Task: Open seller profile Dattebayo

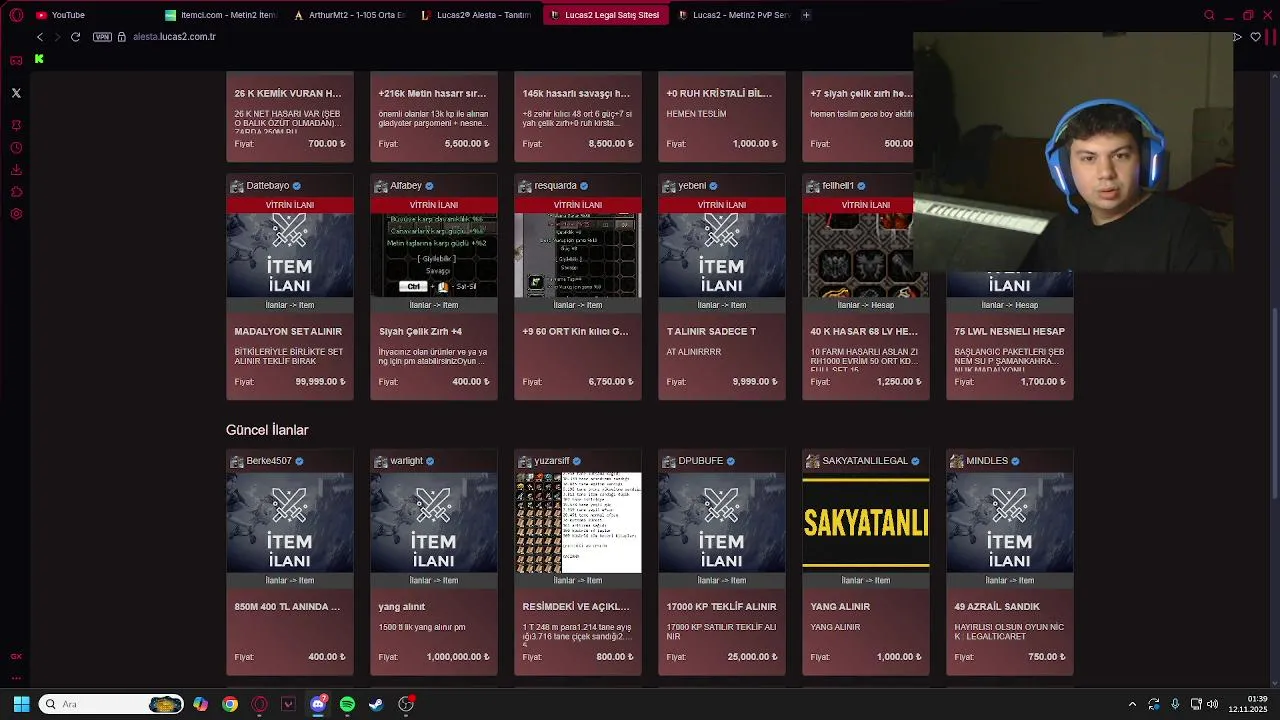Action: click(267, 186)
